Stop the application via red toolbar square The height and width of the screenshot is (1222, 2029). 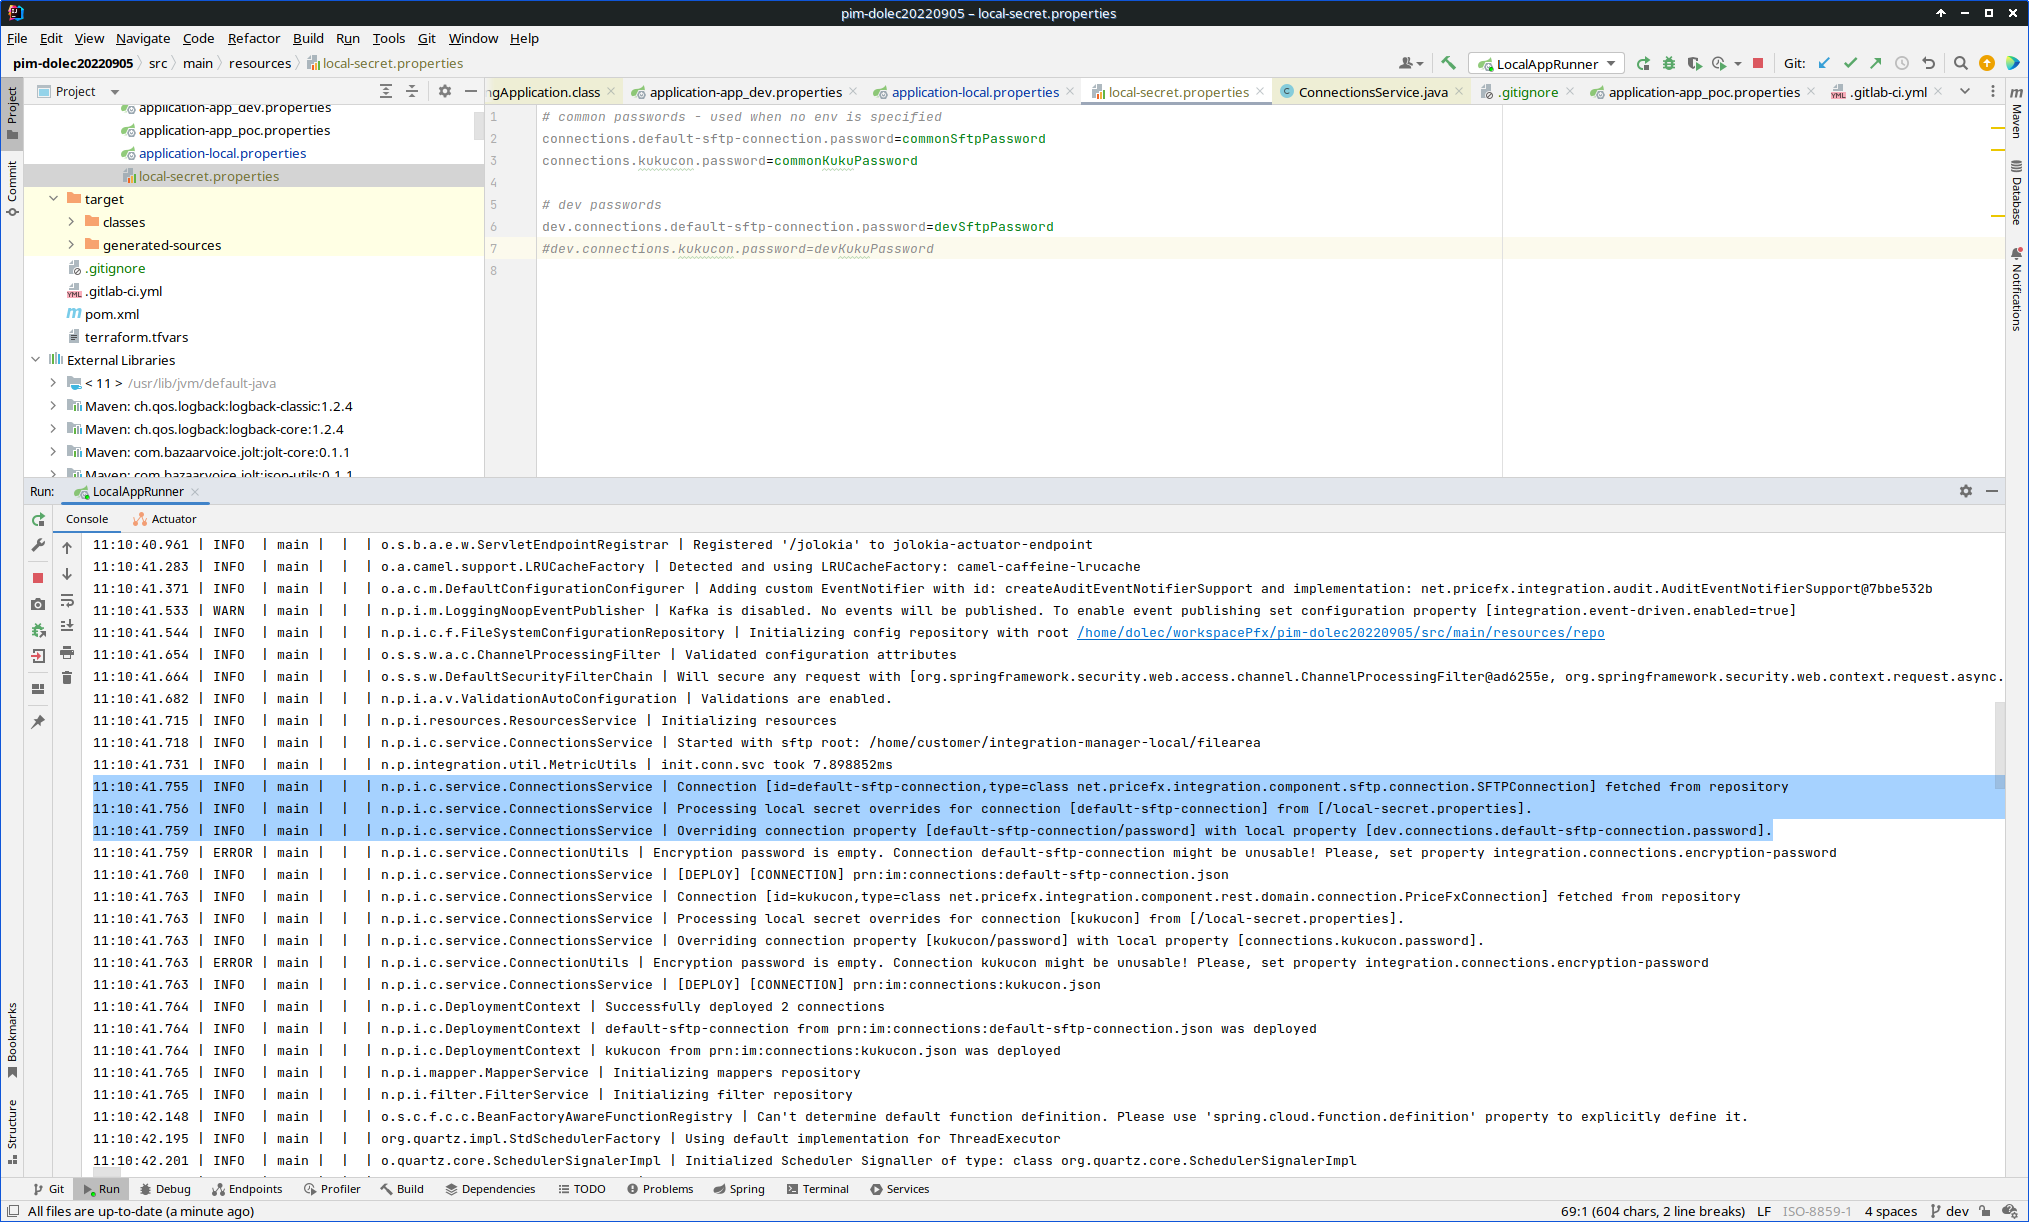pyautogui.click(x=1758, y=63)
